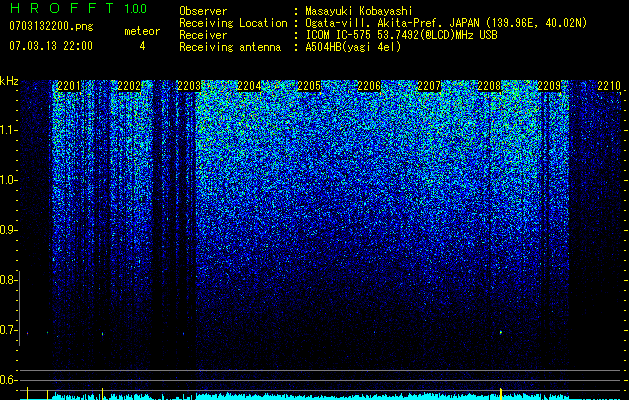Select the filename 0703132200.png
629x400 pixels.
pyautogui.click(x=51, y=27)
